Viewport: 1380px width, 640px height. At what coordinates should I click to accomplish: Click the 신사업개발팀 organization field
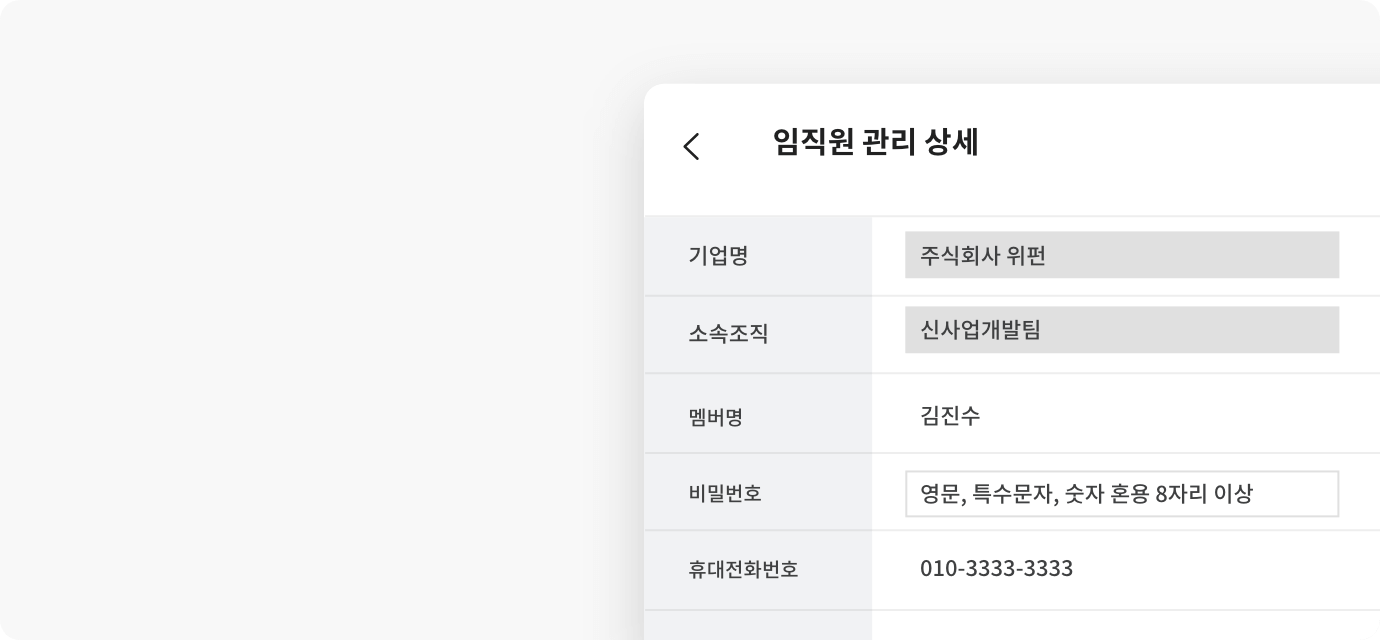click(1122, 330)
